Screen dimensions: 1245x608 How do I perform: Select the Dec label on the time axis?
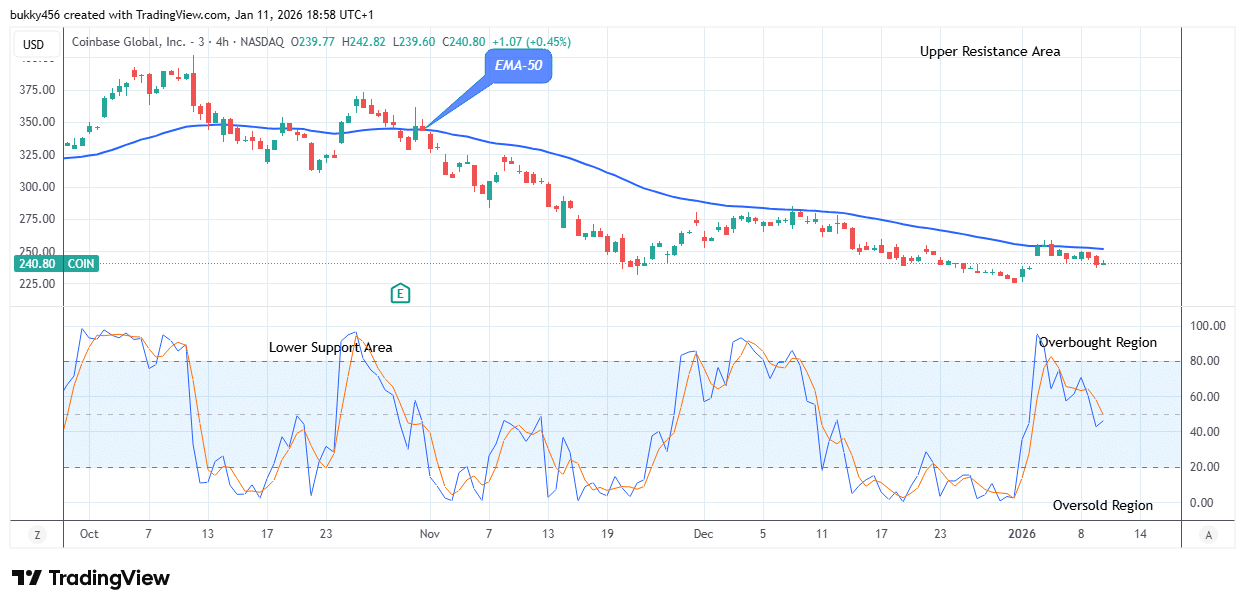coord(703,534)
